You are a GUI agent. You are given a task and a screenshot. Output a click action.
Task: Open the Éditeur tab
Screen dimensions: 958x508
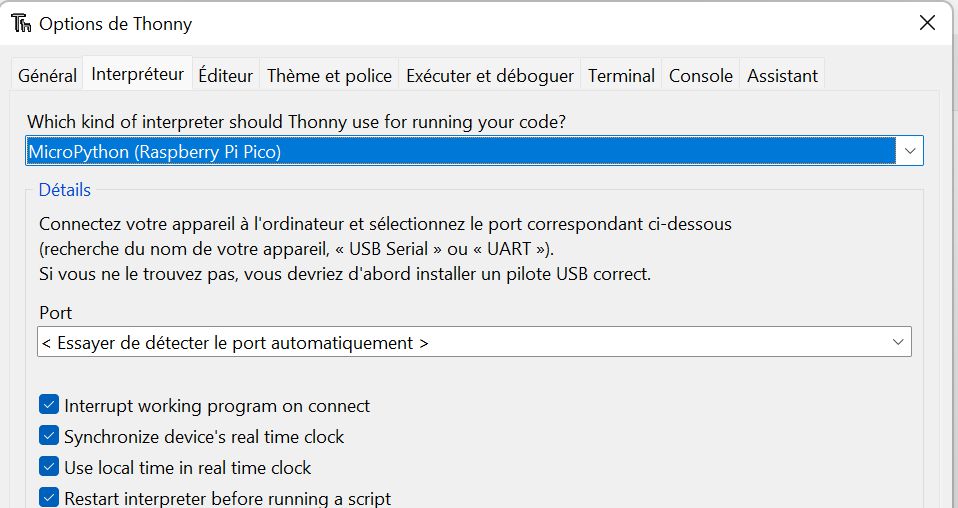point(225,76)
